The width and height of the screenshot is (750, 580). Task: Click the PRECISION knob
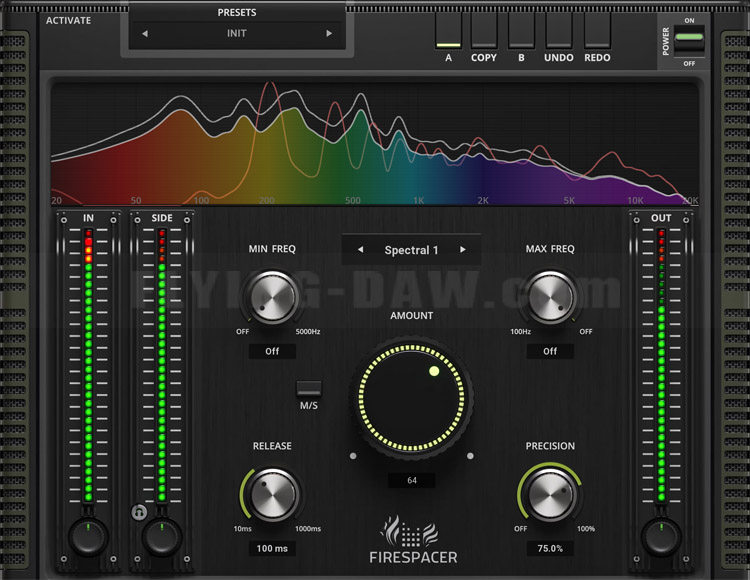click(550, 495)
